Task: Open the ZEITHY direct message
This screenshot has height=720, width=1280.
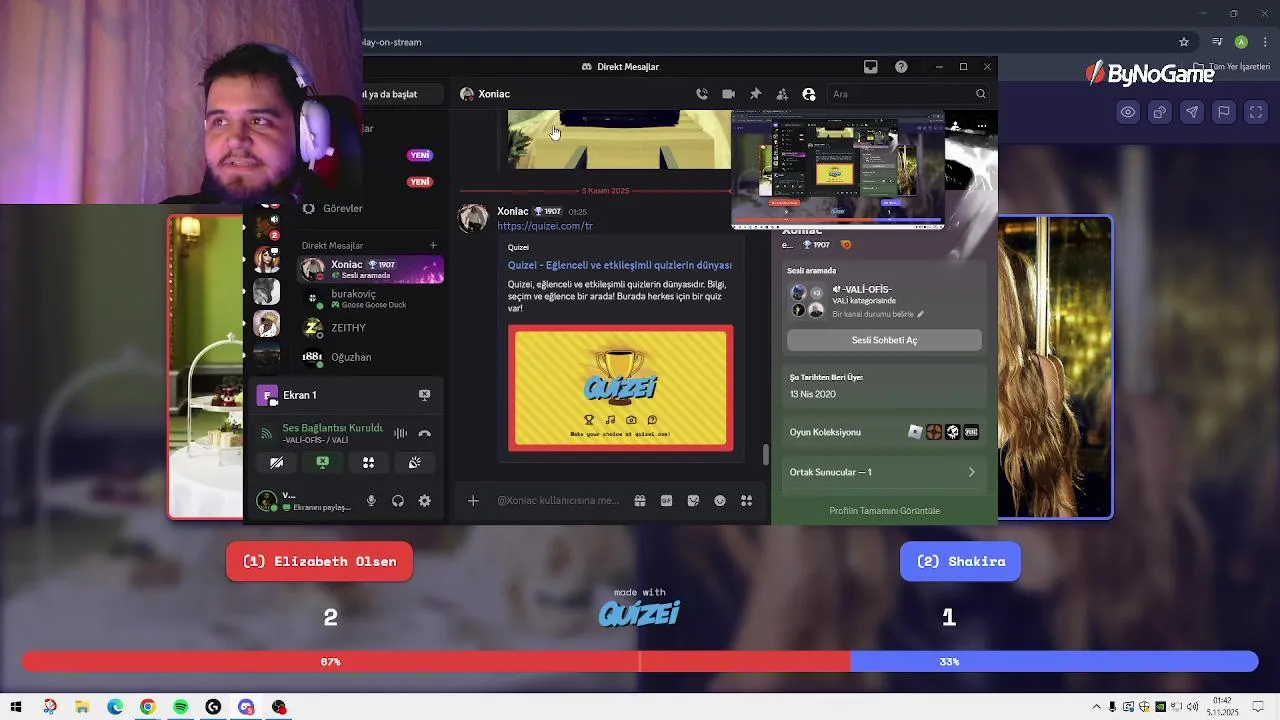Action: pos(370,328)
